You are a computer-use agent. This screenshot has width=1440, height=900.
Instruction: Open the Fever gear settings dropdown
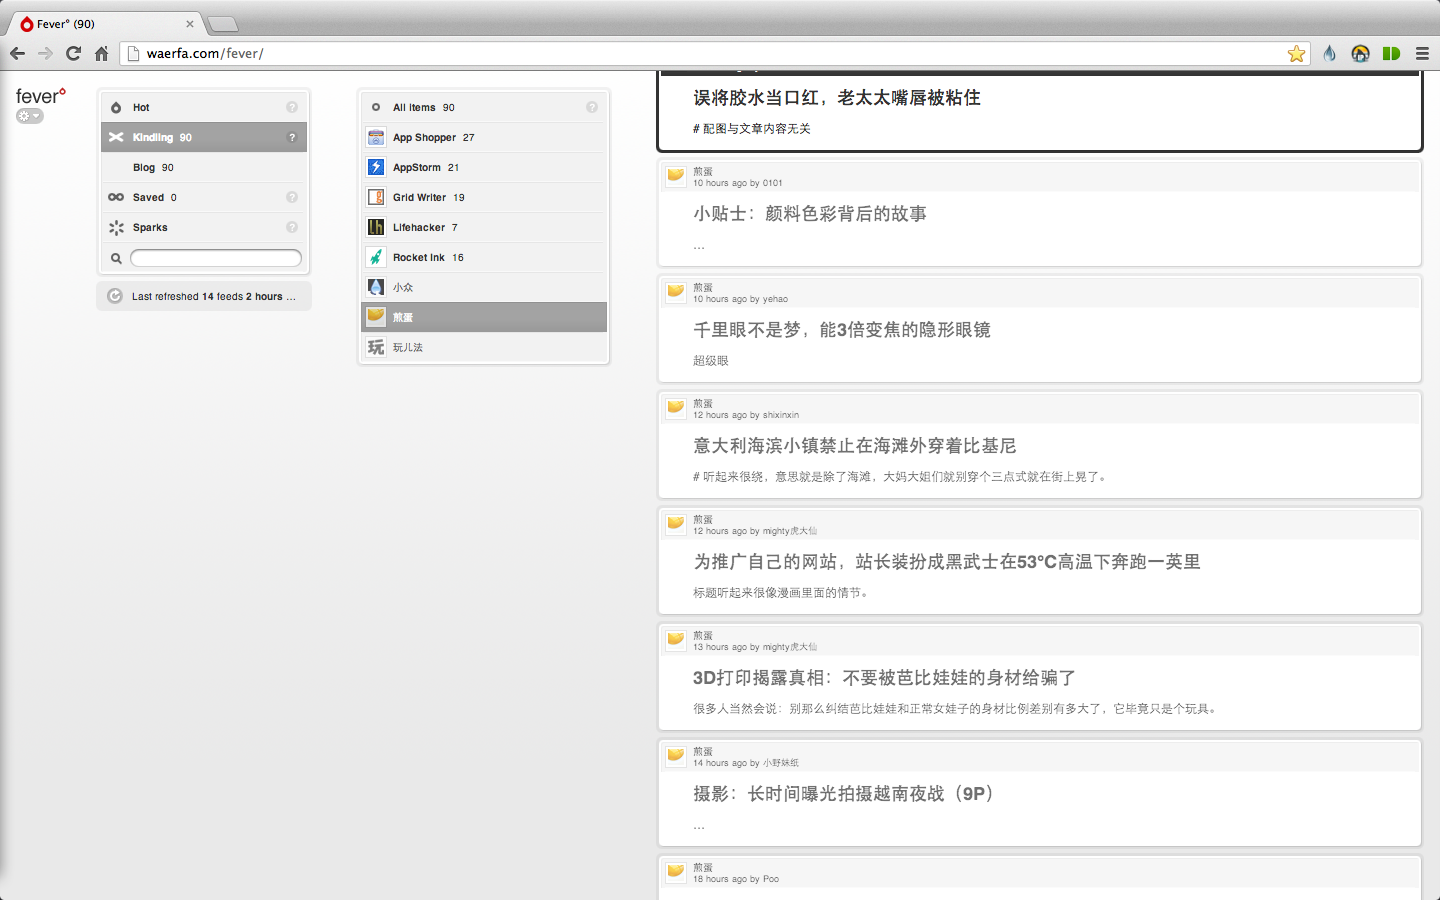(x=30, y=116)
